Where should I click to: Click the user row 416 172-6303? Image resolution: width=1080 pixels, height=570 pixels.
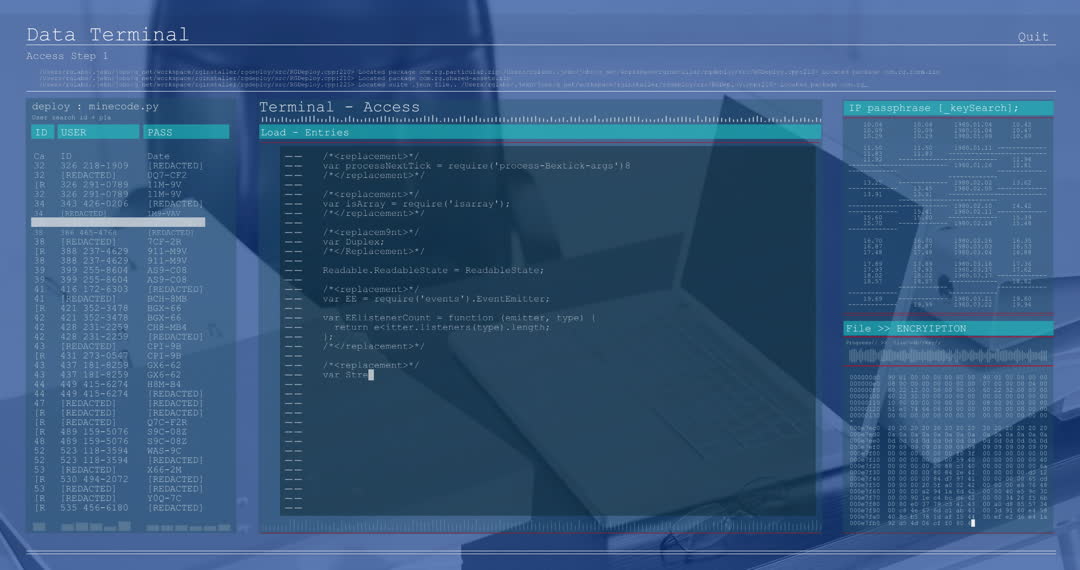94,289
